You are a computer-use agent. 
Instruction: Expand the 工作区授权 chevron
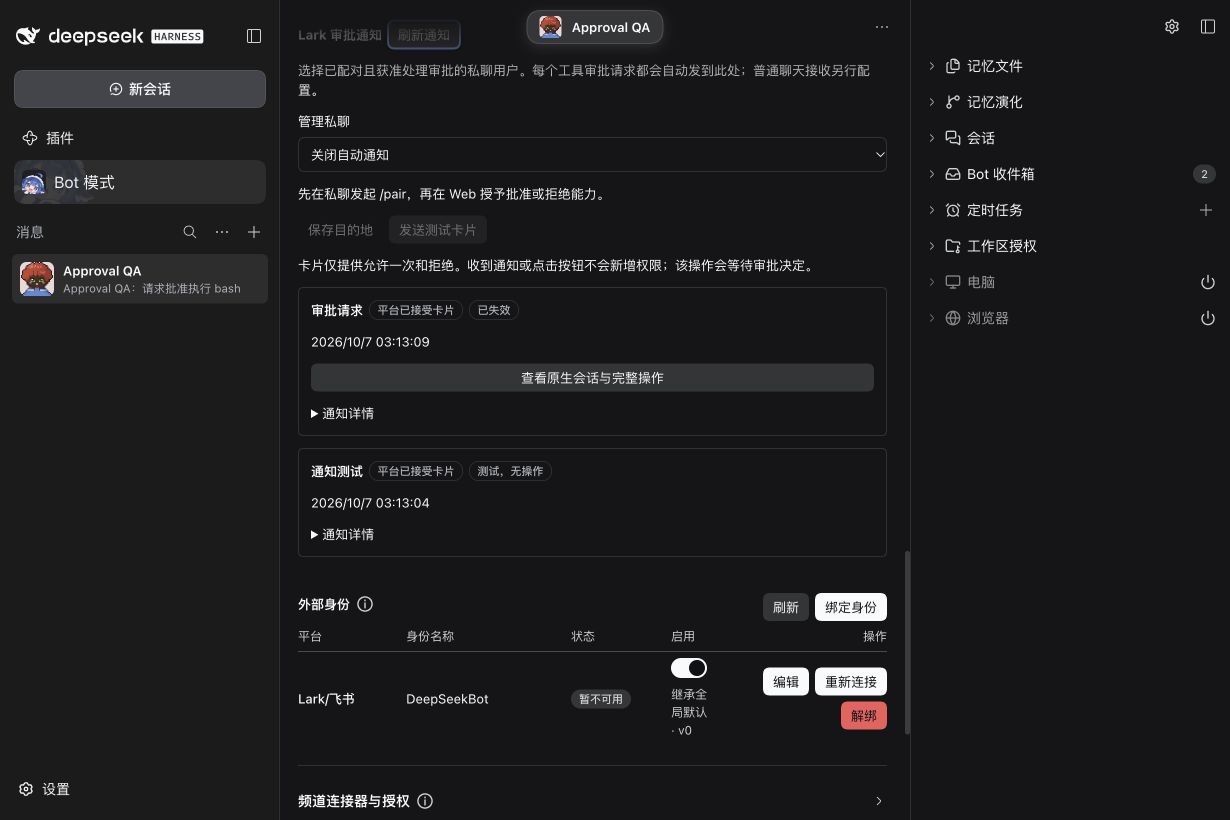tap(932, 246)
